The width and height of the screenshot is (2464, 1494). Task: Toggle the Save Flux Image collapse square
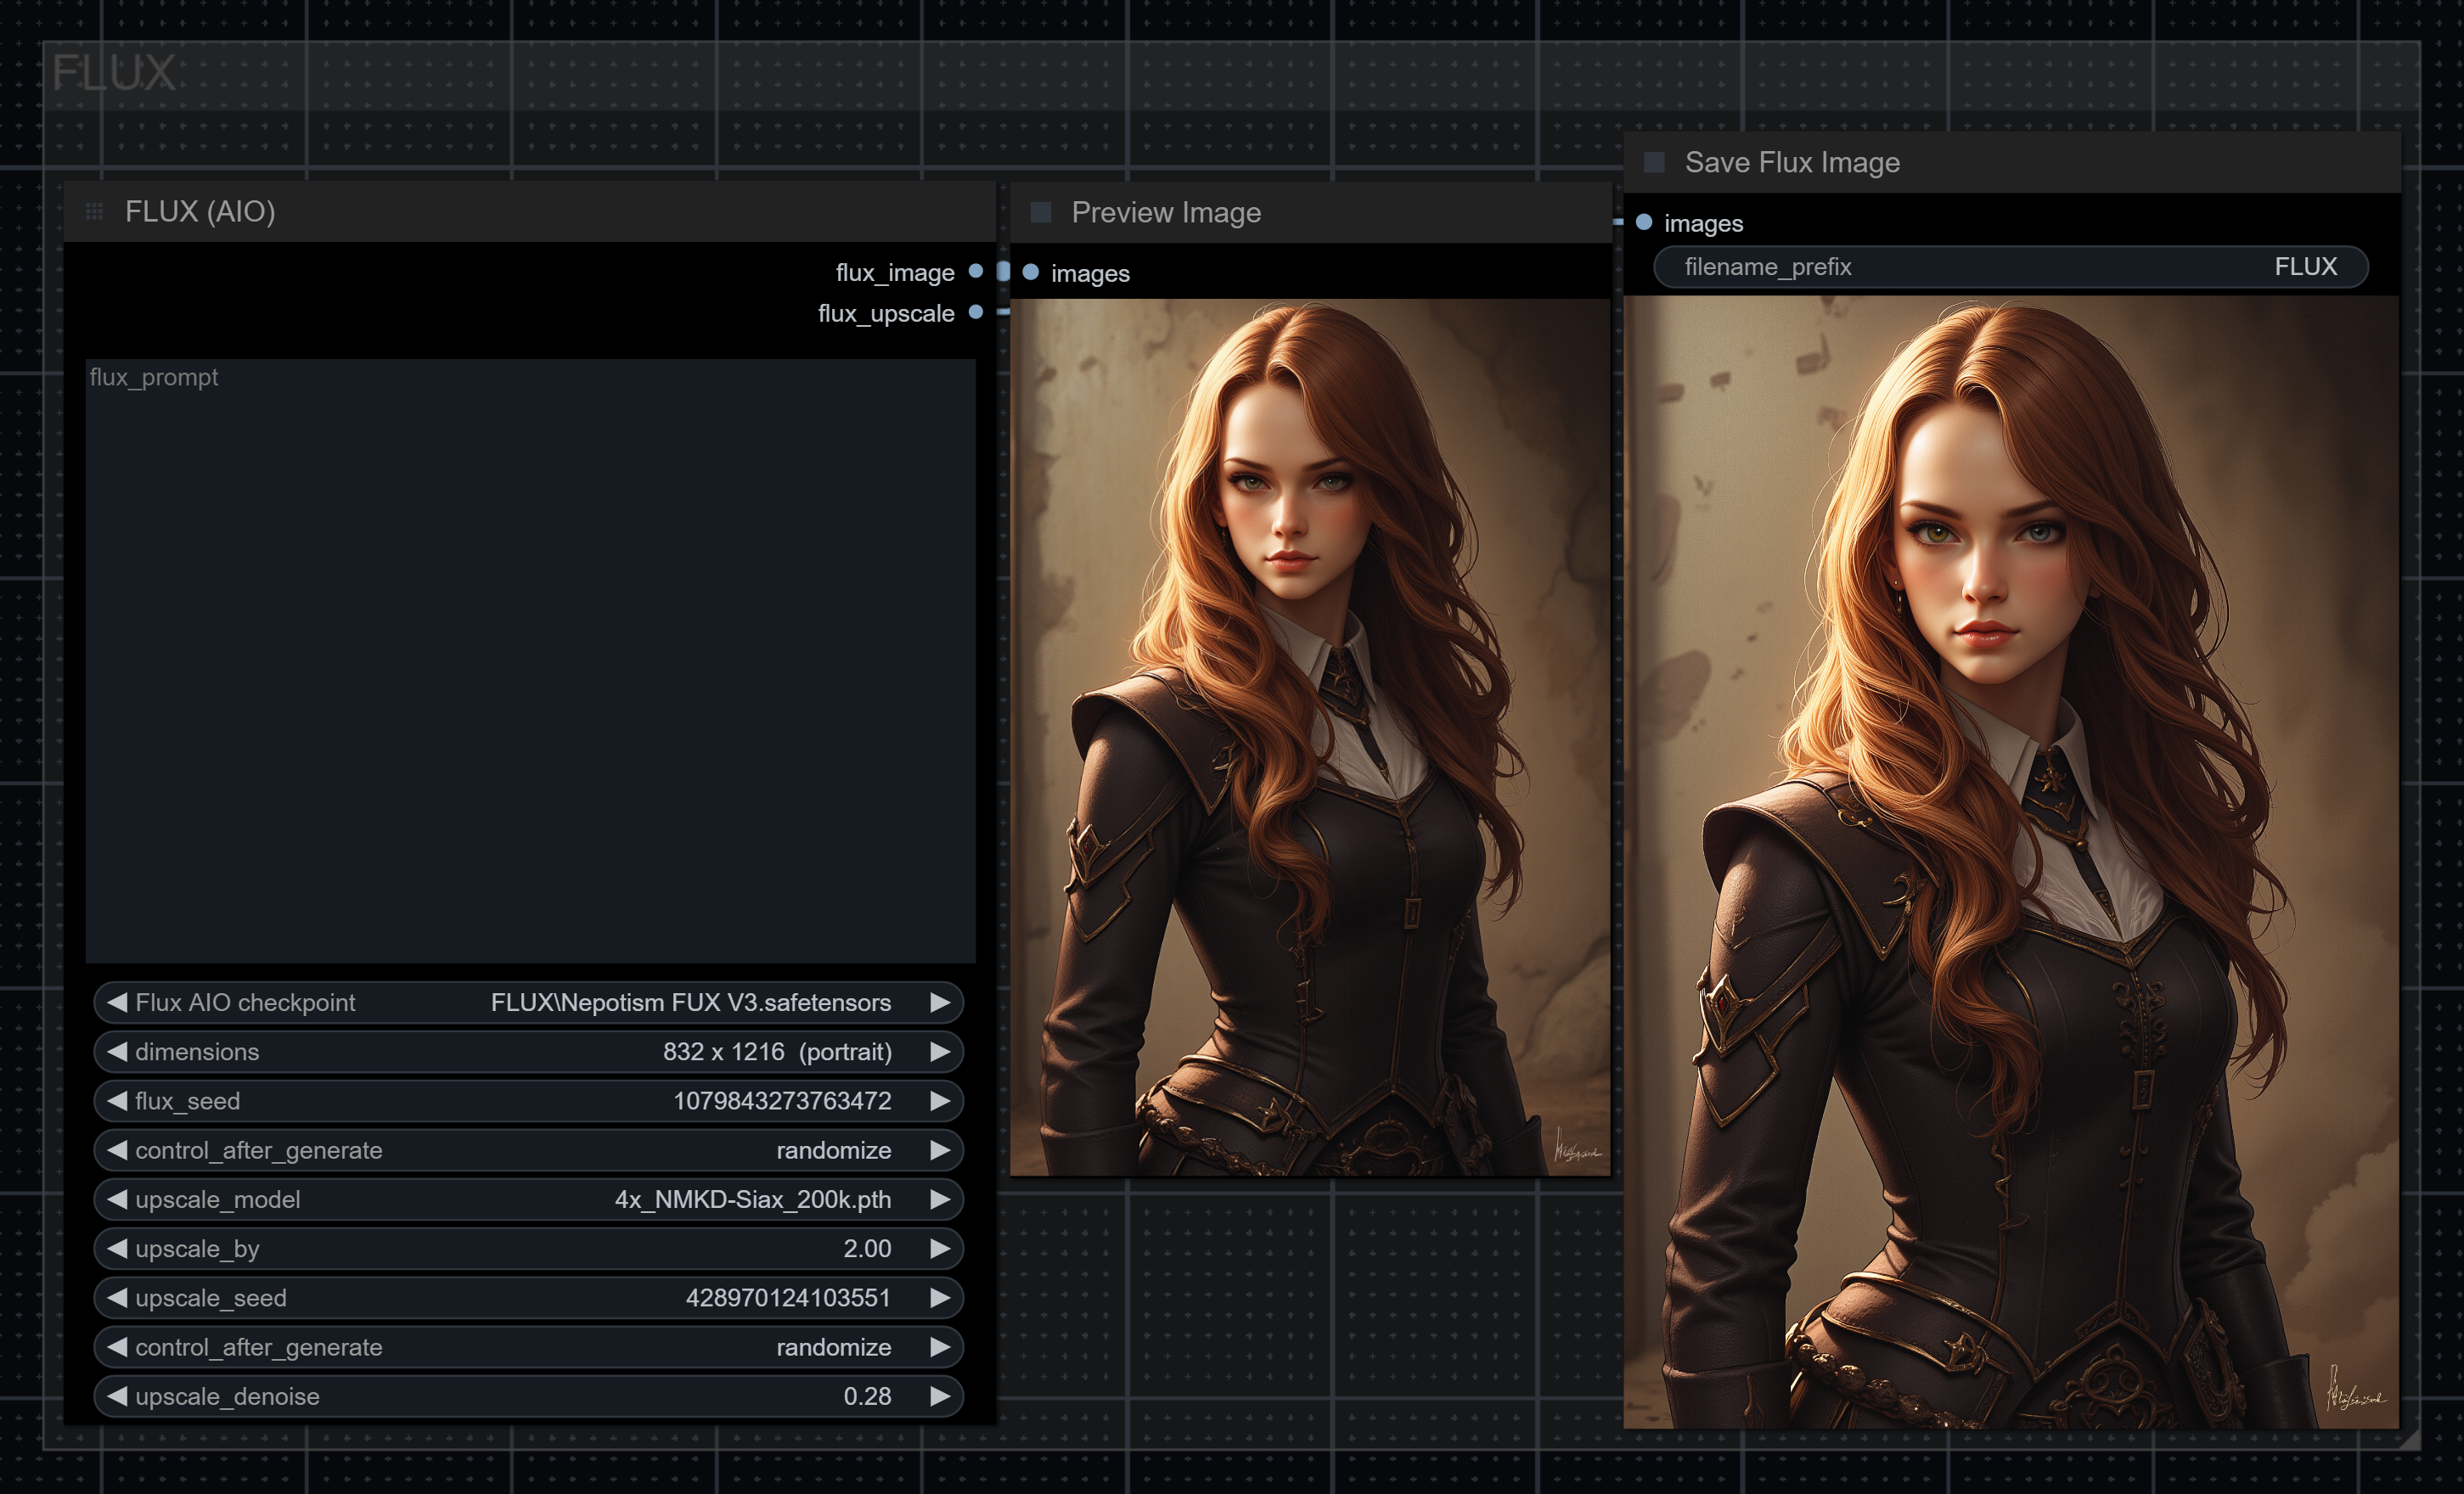click(1654, 162)
